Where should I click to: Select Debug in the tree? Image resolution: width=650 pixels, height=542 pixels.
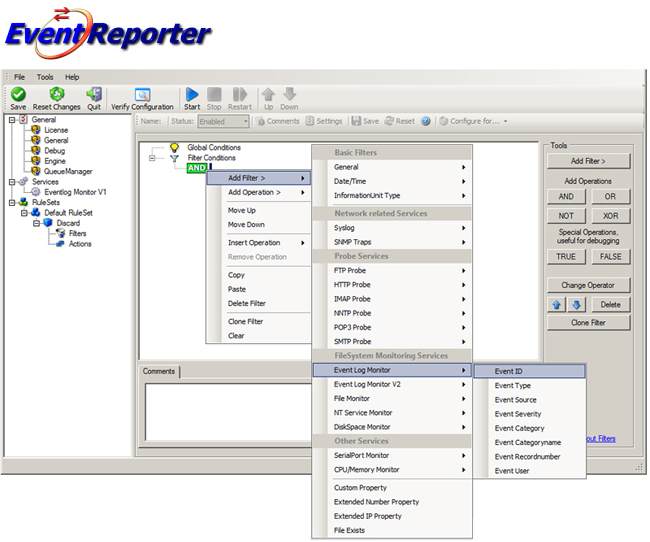[x=54, y=151]
